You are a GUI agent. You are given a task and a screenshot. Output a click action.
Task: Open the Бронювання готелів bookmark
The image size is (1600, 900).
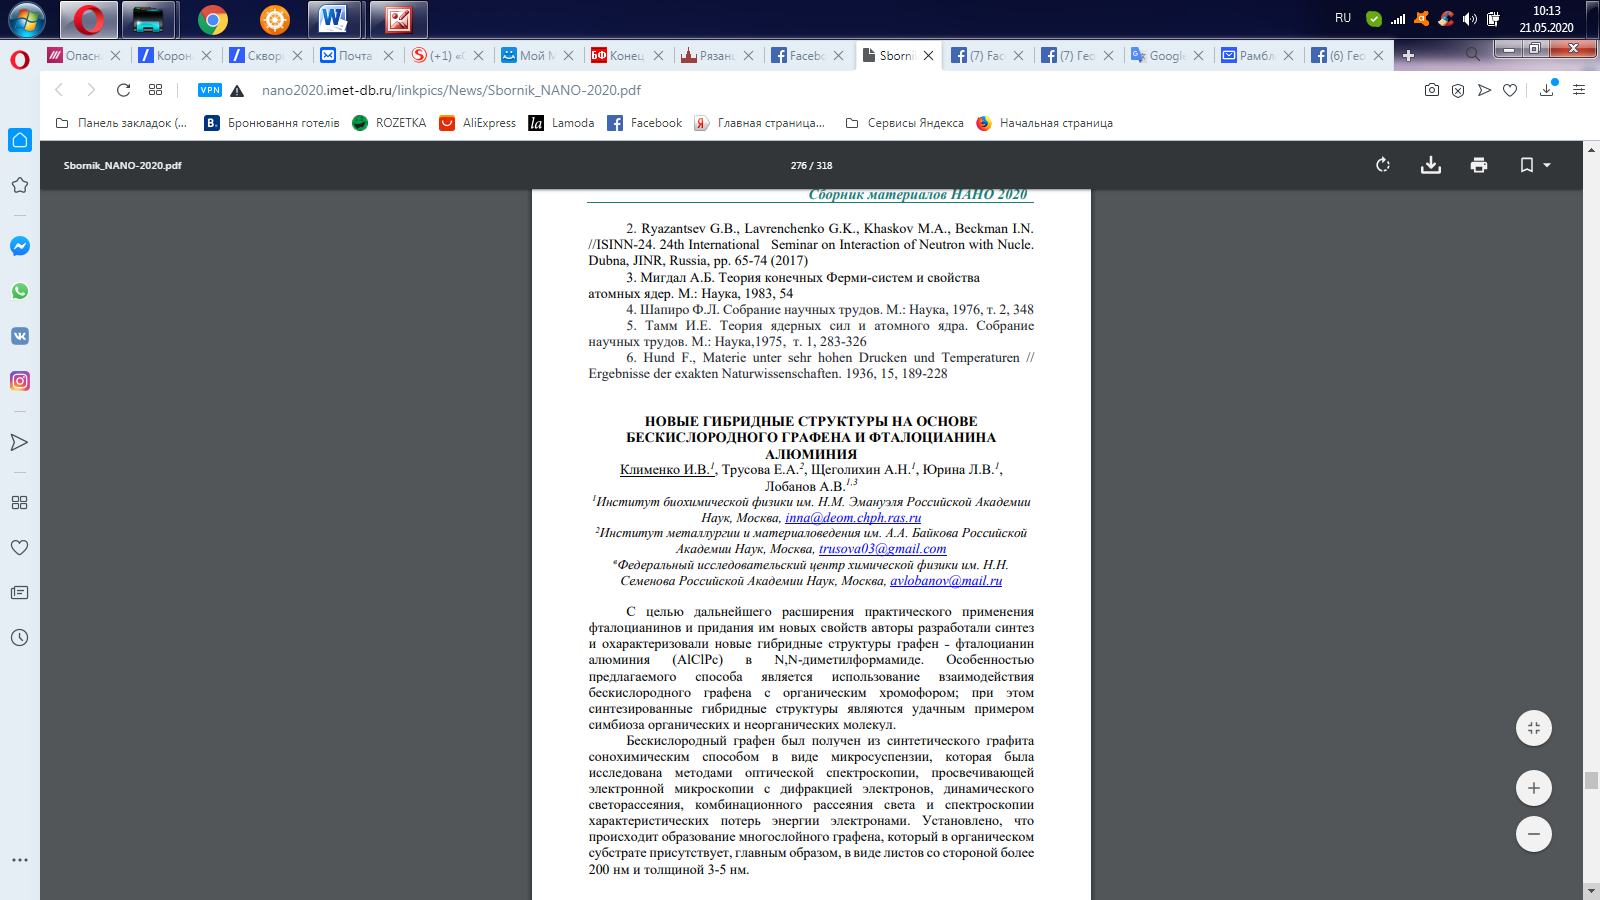pos(272,123)
